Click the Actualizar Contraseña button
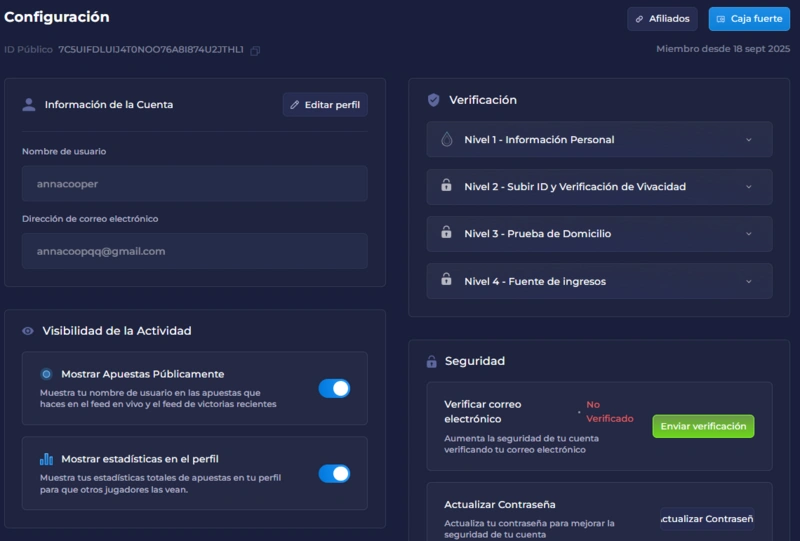This screenshot has height=541, width=800. click(706, 518)
